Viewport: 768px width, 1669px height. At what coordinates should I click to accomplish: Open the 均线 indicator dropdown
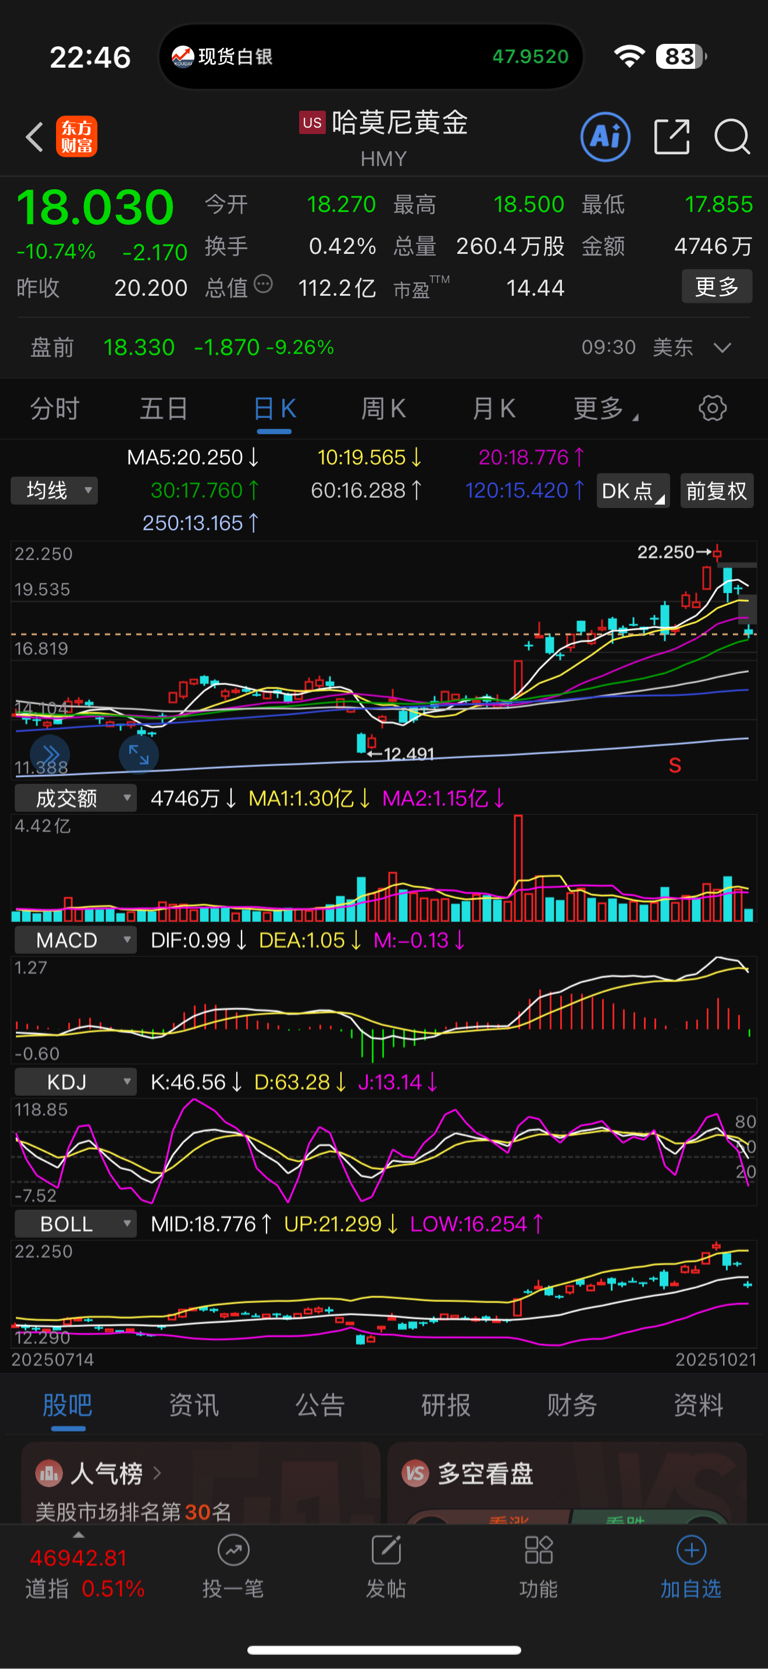54,490
